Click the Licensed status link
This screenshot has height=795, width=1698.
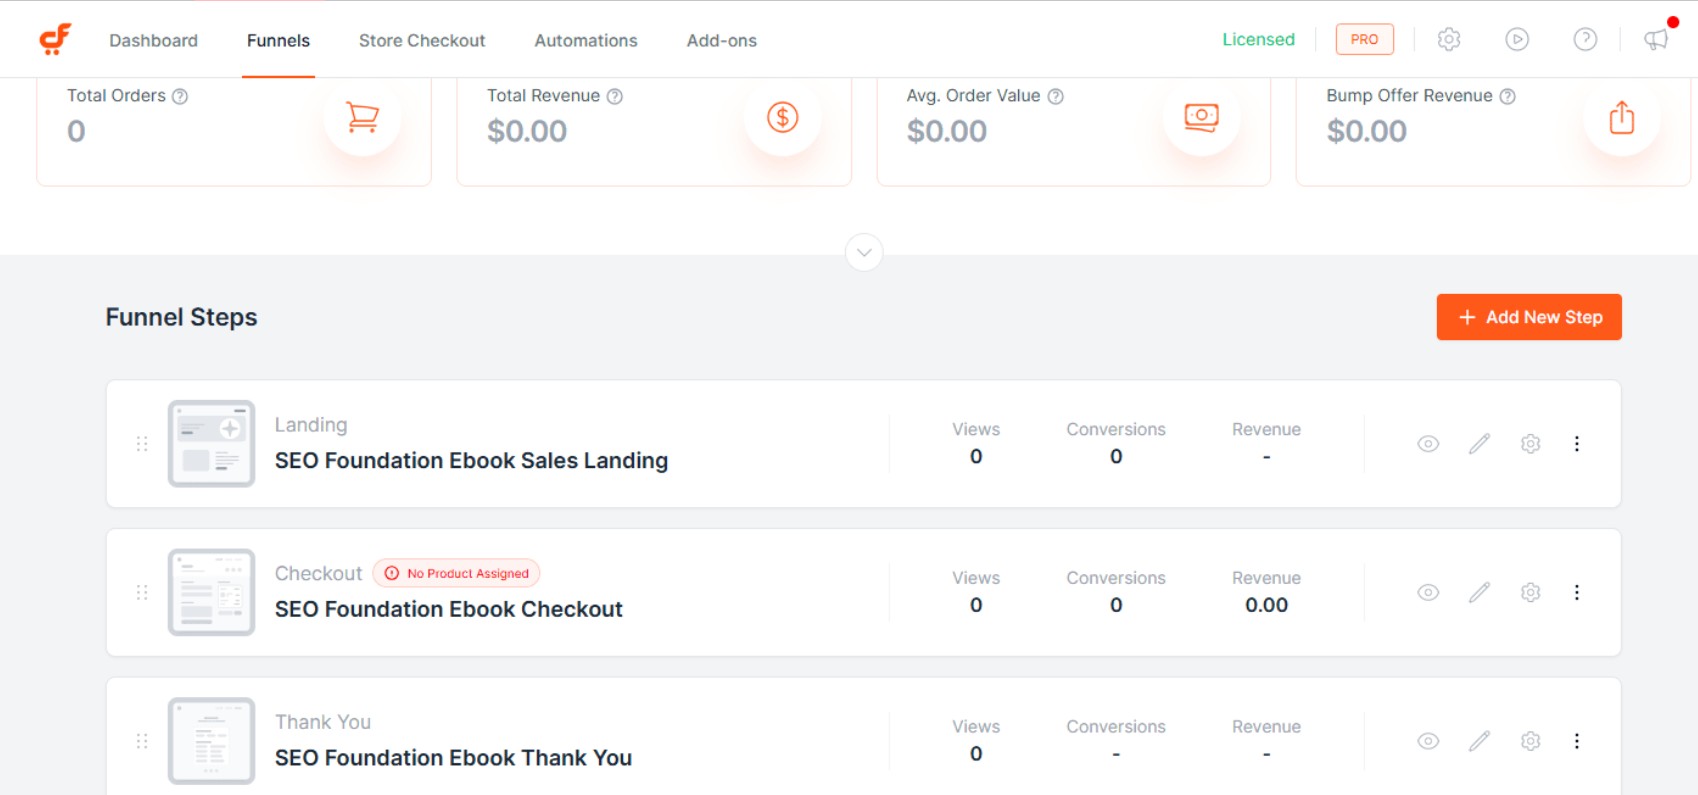1258,39
